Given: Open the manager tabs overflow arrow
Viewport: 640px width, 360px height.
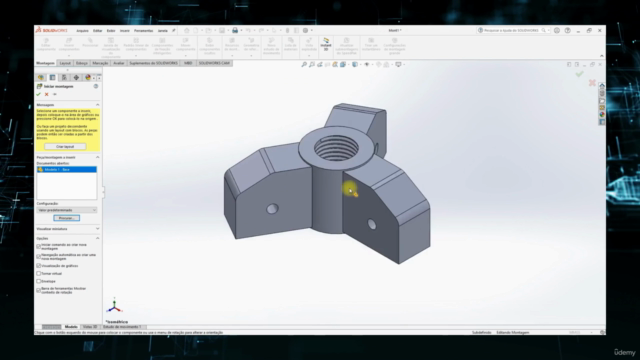Looking at the screenshot, I should (x=99, y=78).
